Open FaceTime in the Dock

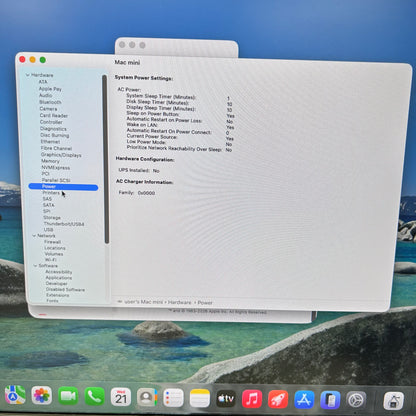(x=68, y=396)
